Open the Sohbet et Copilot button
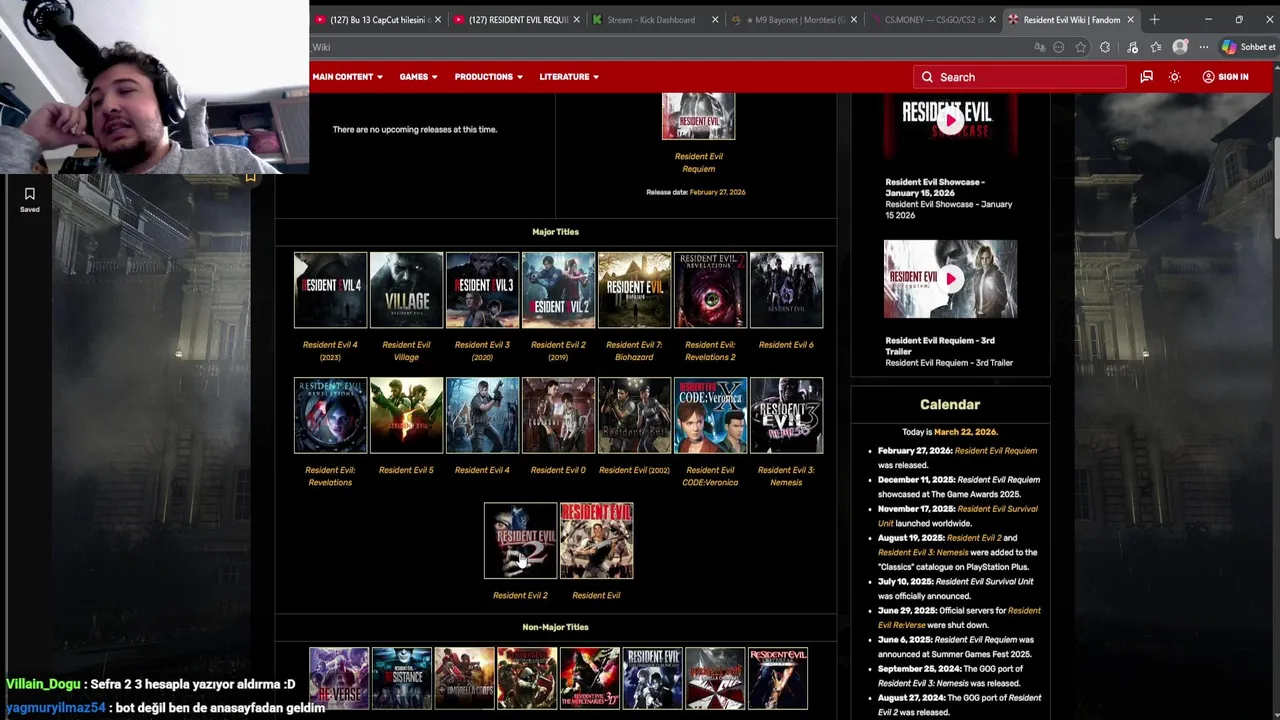 (x=1248, y=47)
